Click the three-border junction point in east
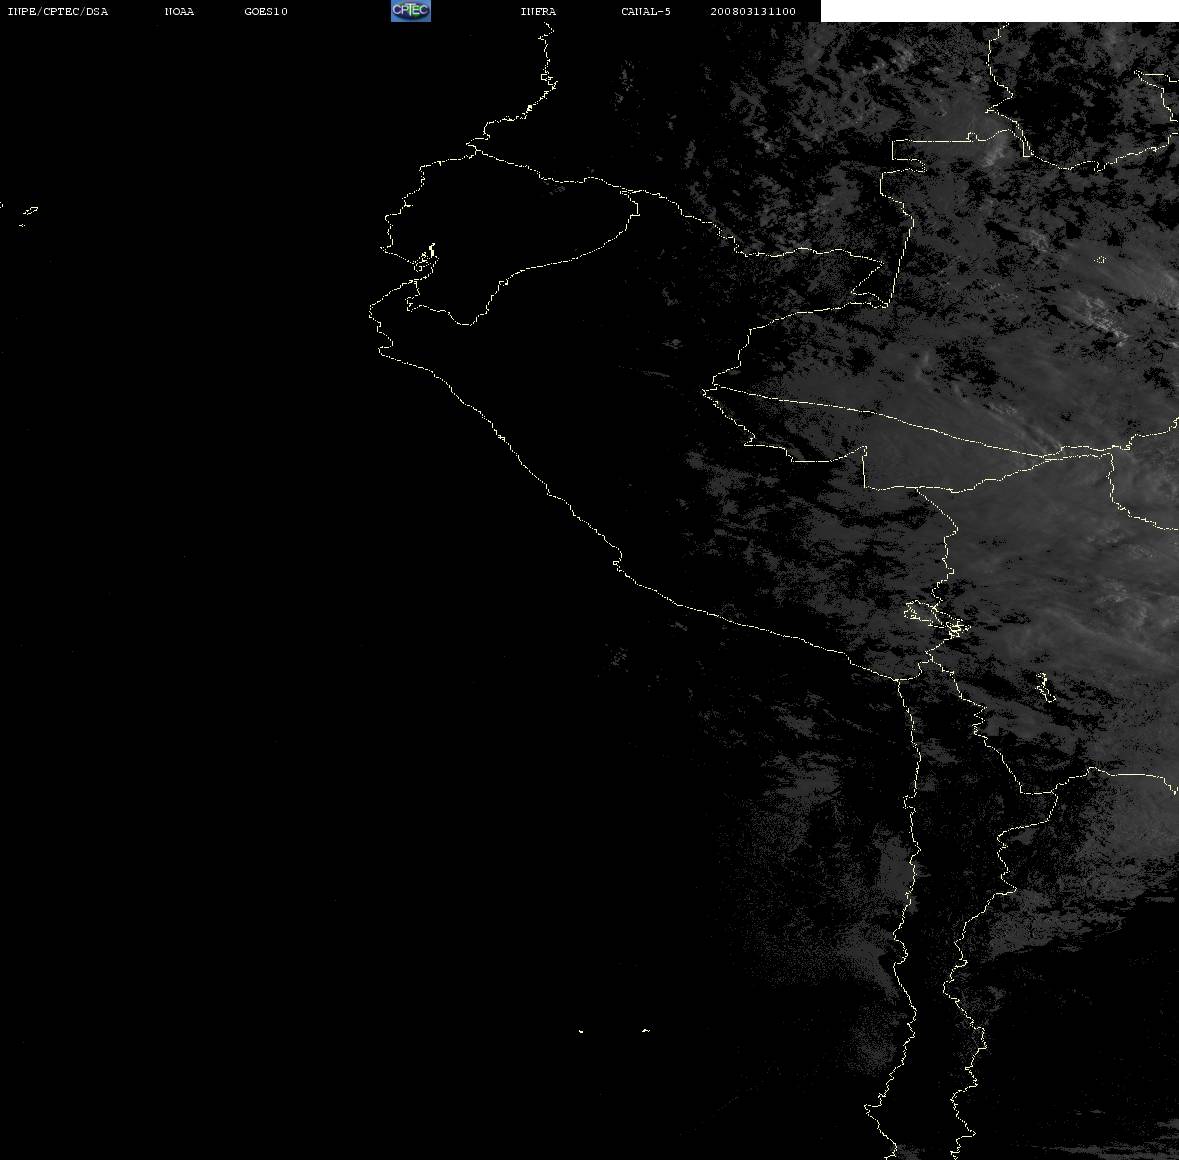The height and width of the screenshot is (1160, 1179). 1111,451
